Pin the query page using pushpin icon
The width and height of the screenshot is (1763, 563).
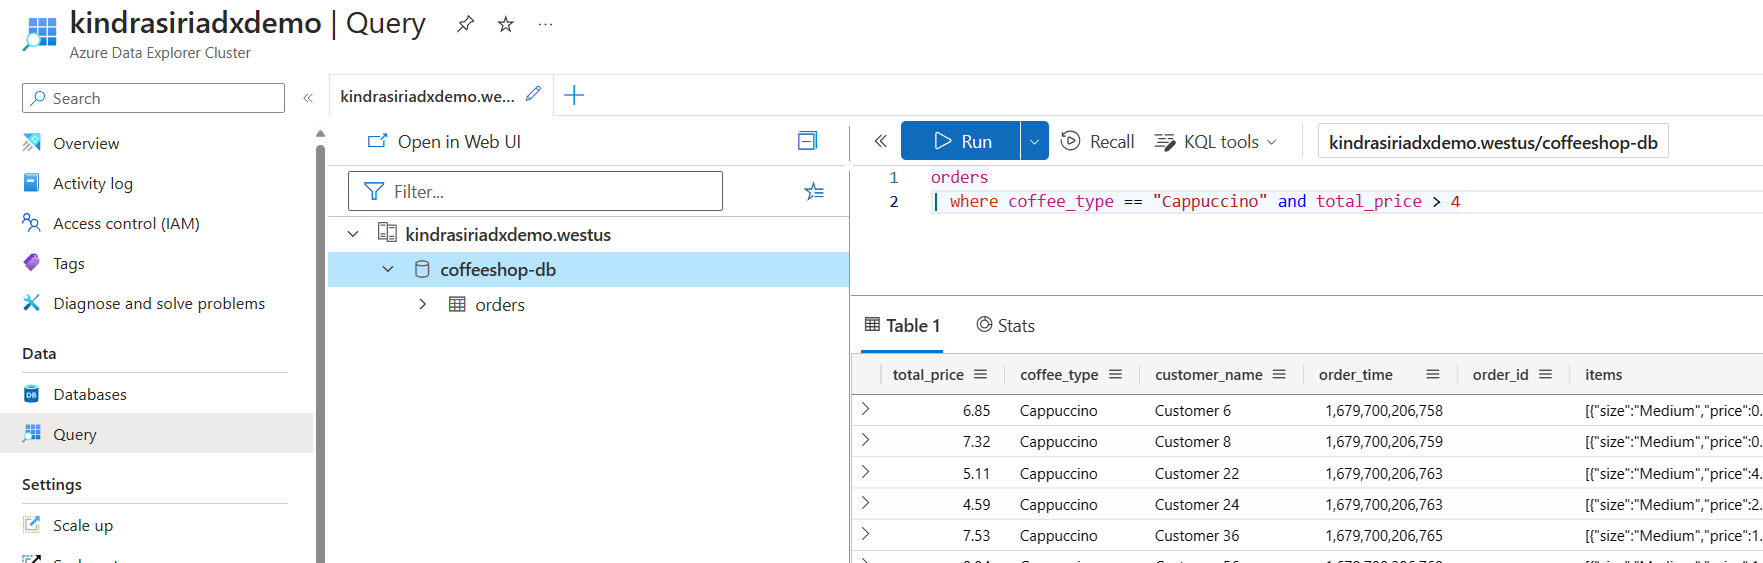coord(465,24)
